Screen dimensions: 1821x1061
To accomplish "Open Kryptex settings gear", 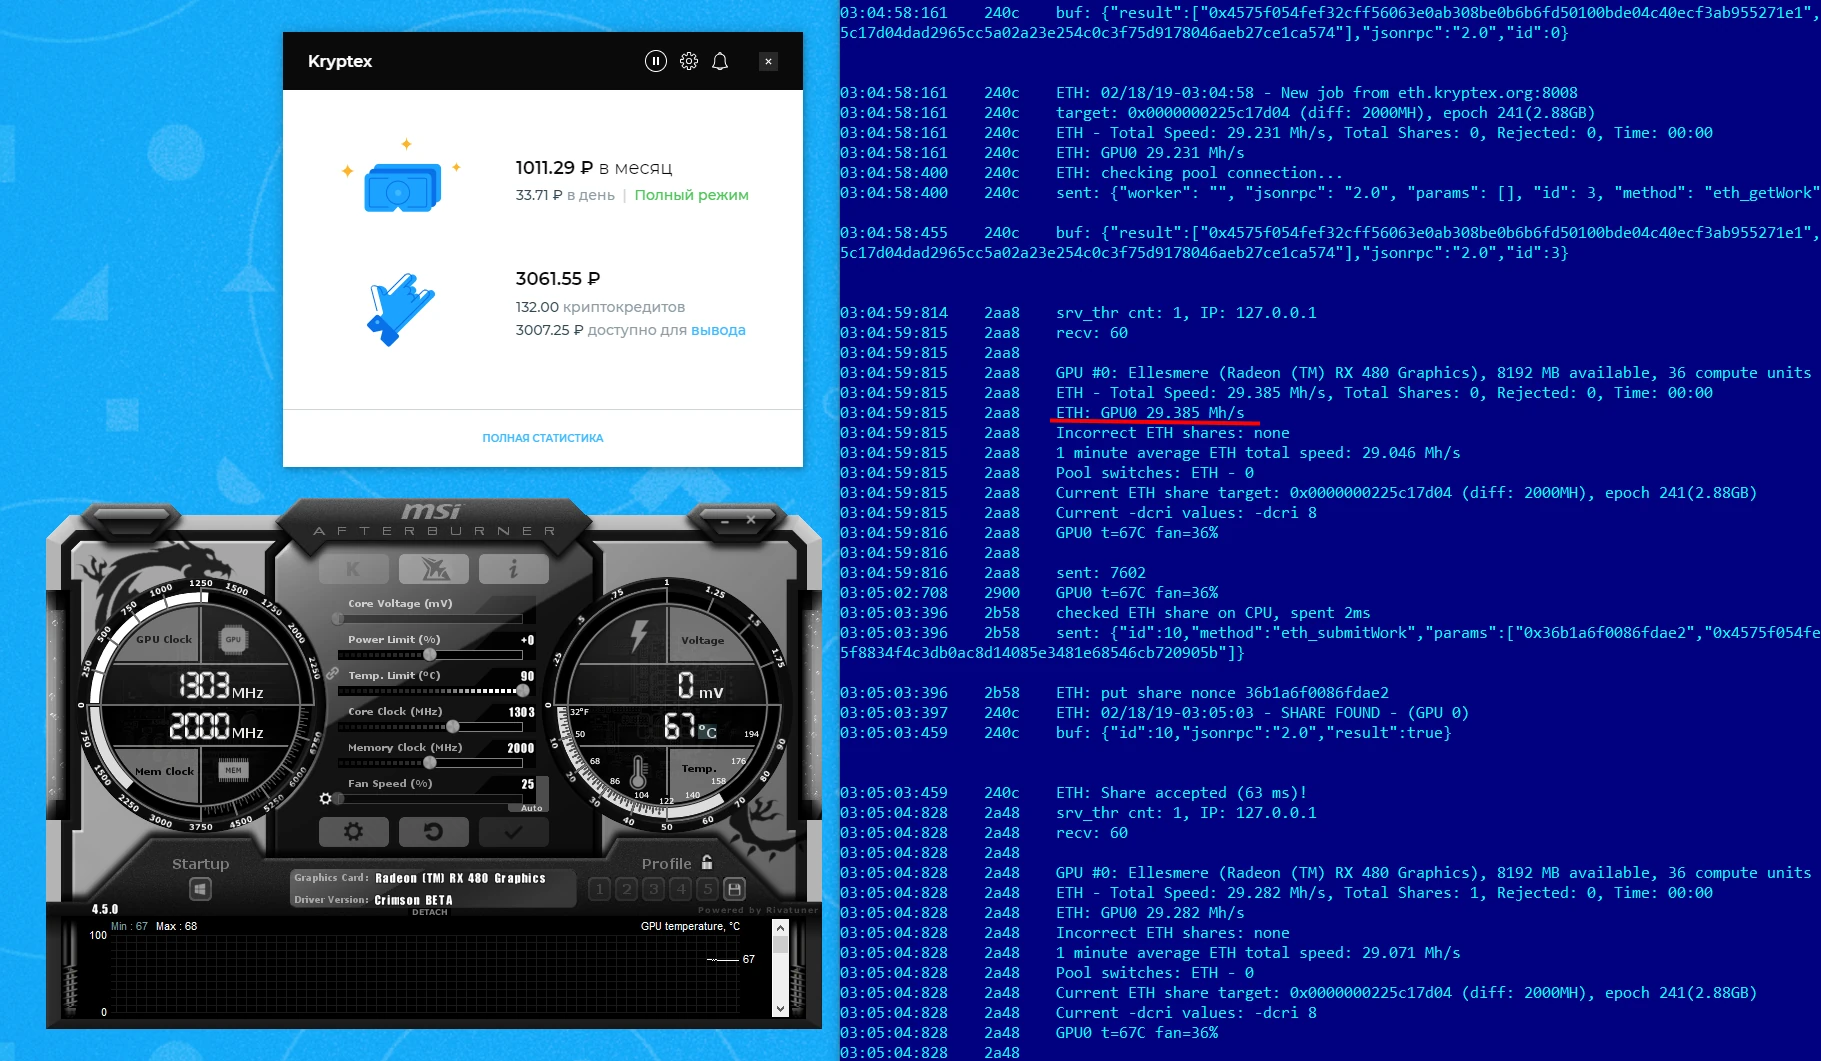I will click(x=689, y=61).
